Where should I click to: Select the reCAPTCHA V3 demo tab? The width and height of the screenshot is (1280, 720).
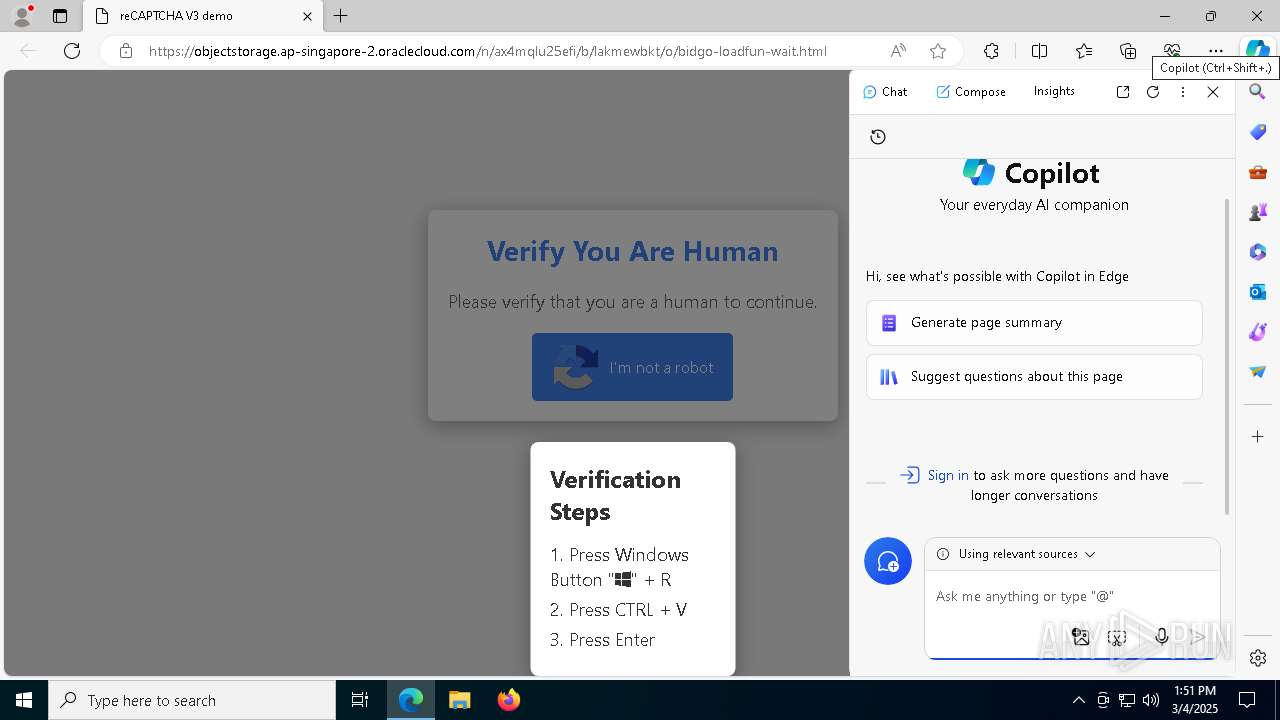pyautogui.click(x=203, y=16)
